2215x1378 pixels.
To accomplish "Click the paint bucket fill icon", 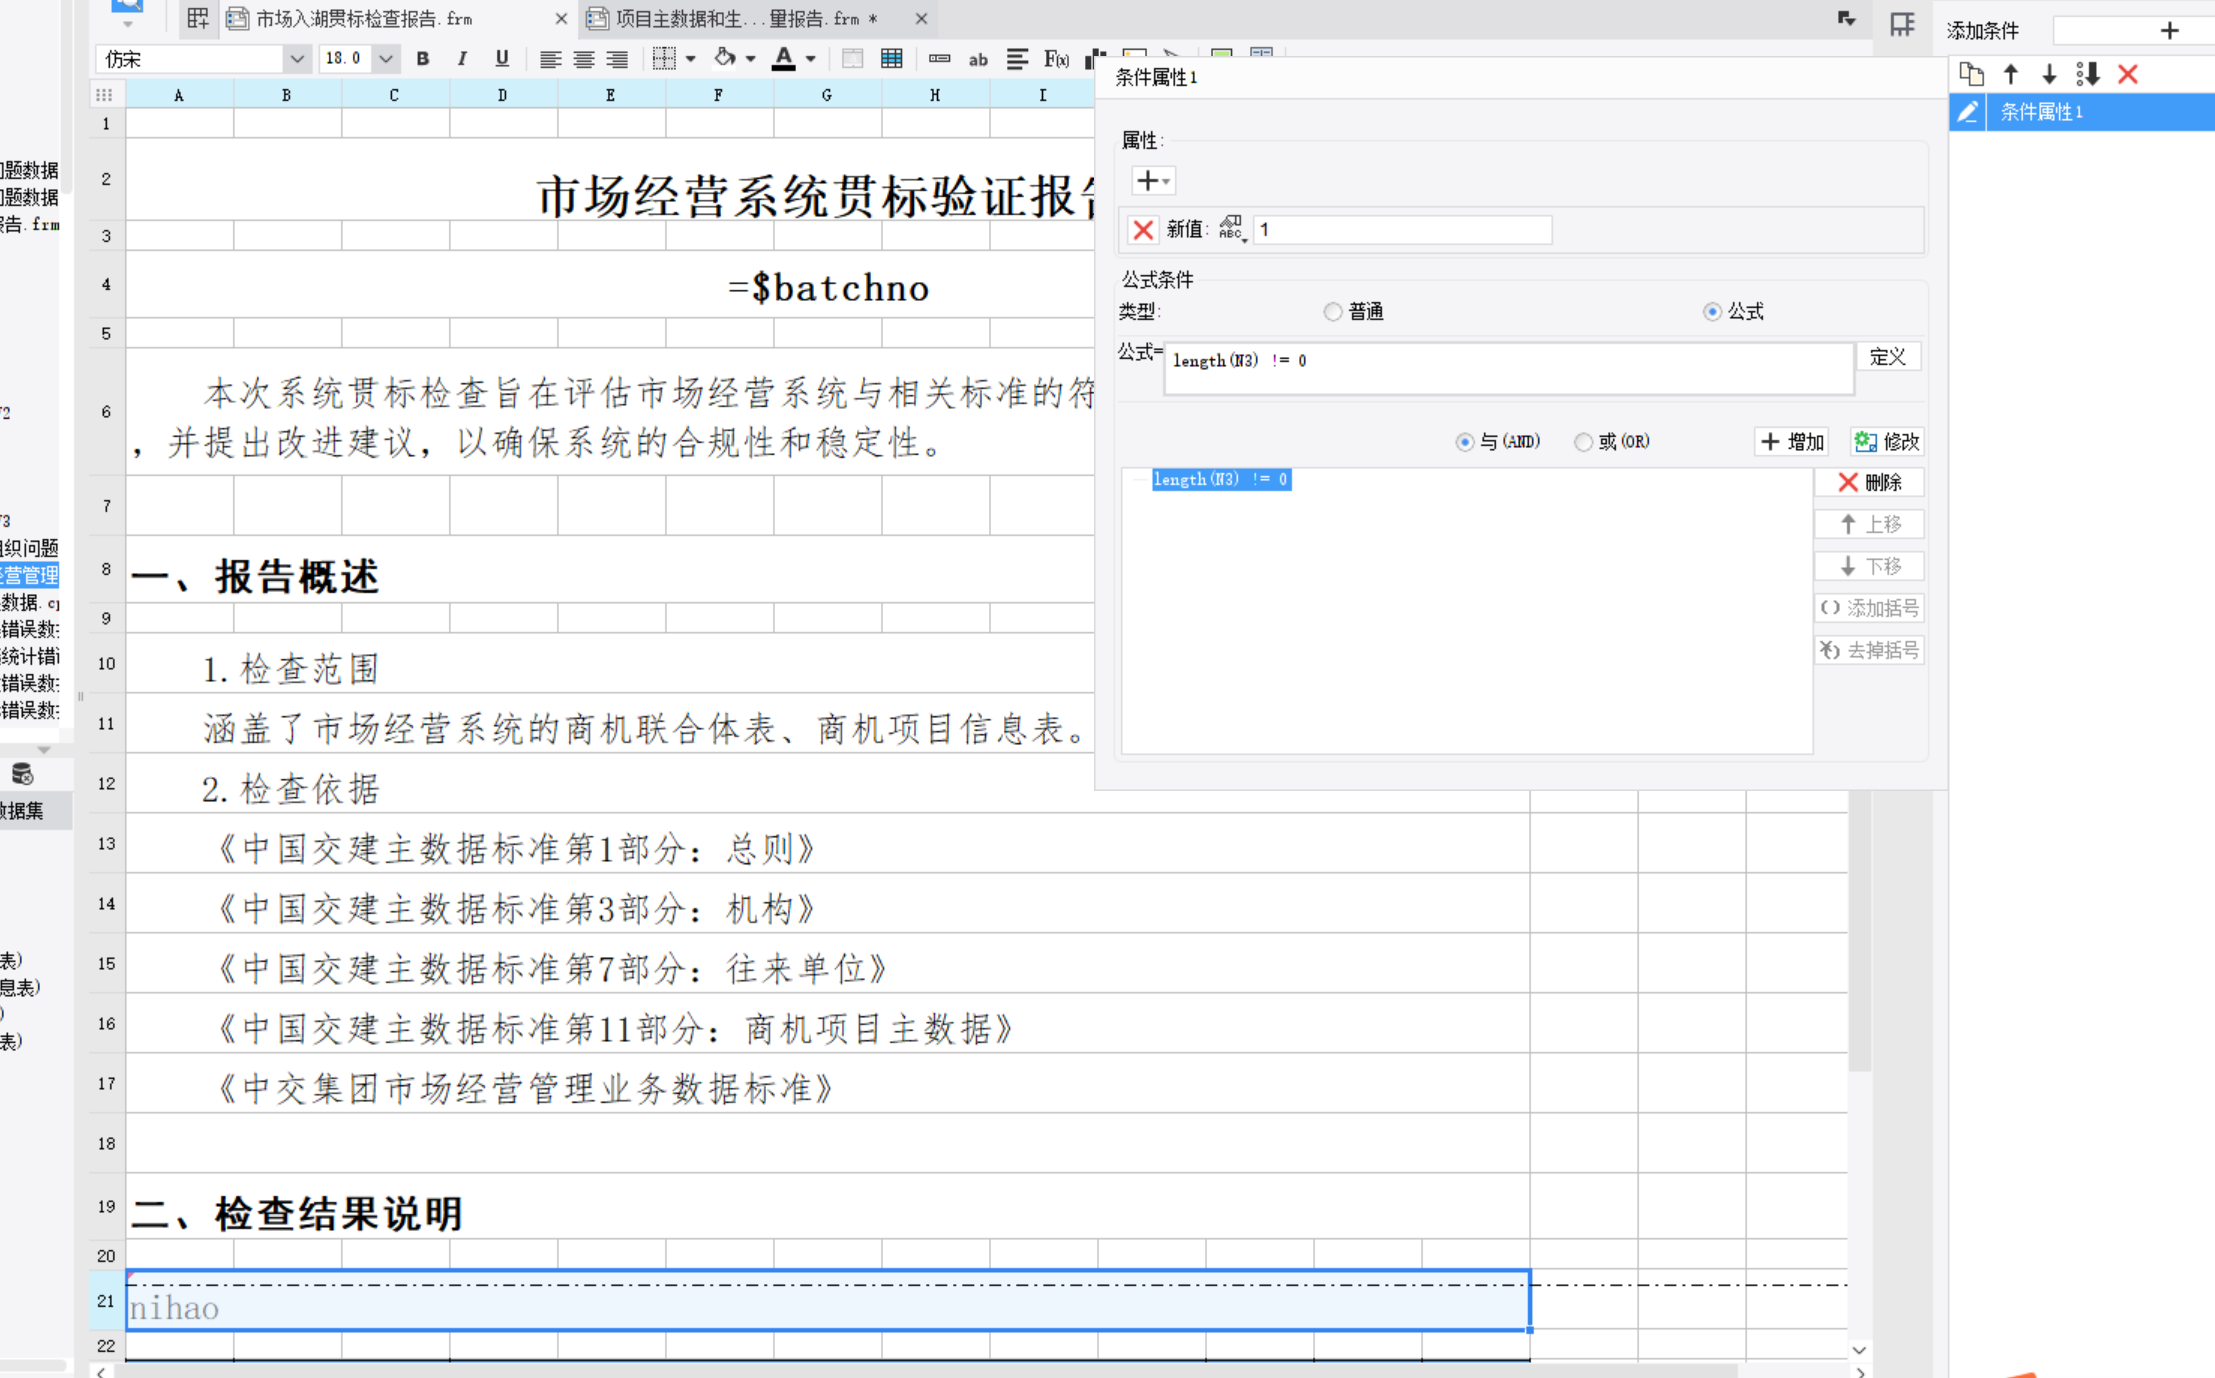I will 725,59.
